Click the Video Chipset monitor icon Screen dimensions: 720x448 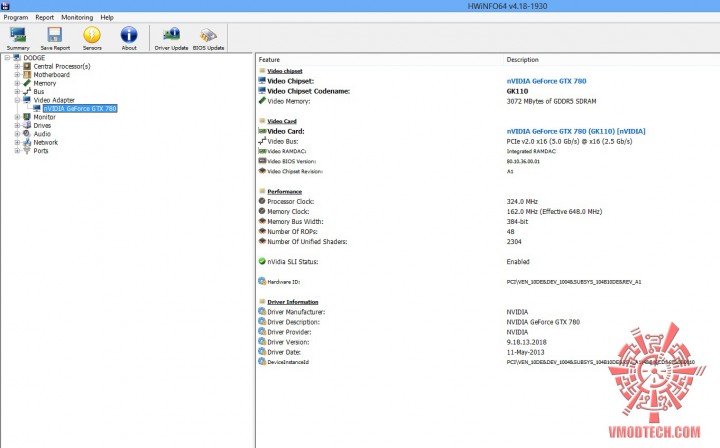[262, 81]
